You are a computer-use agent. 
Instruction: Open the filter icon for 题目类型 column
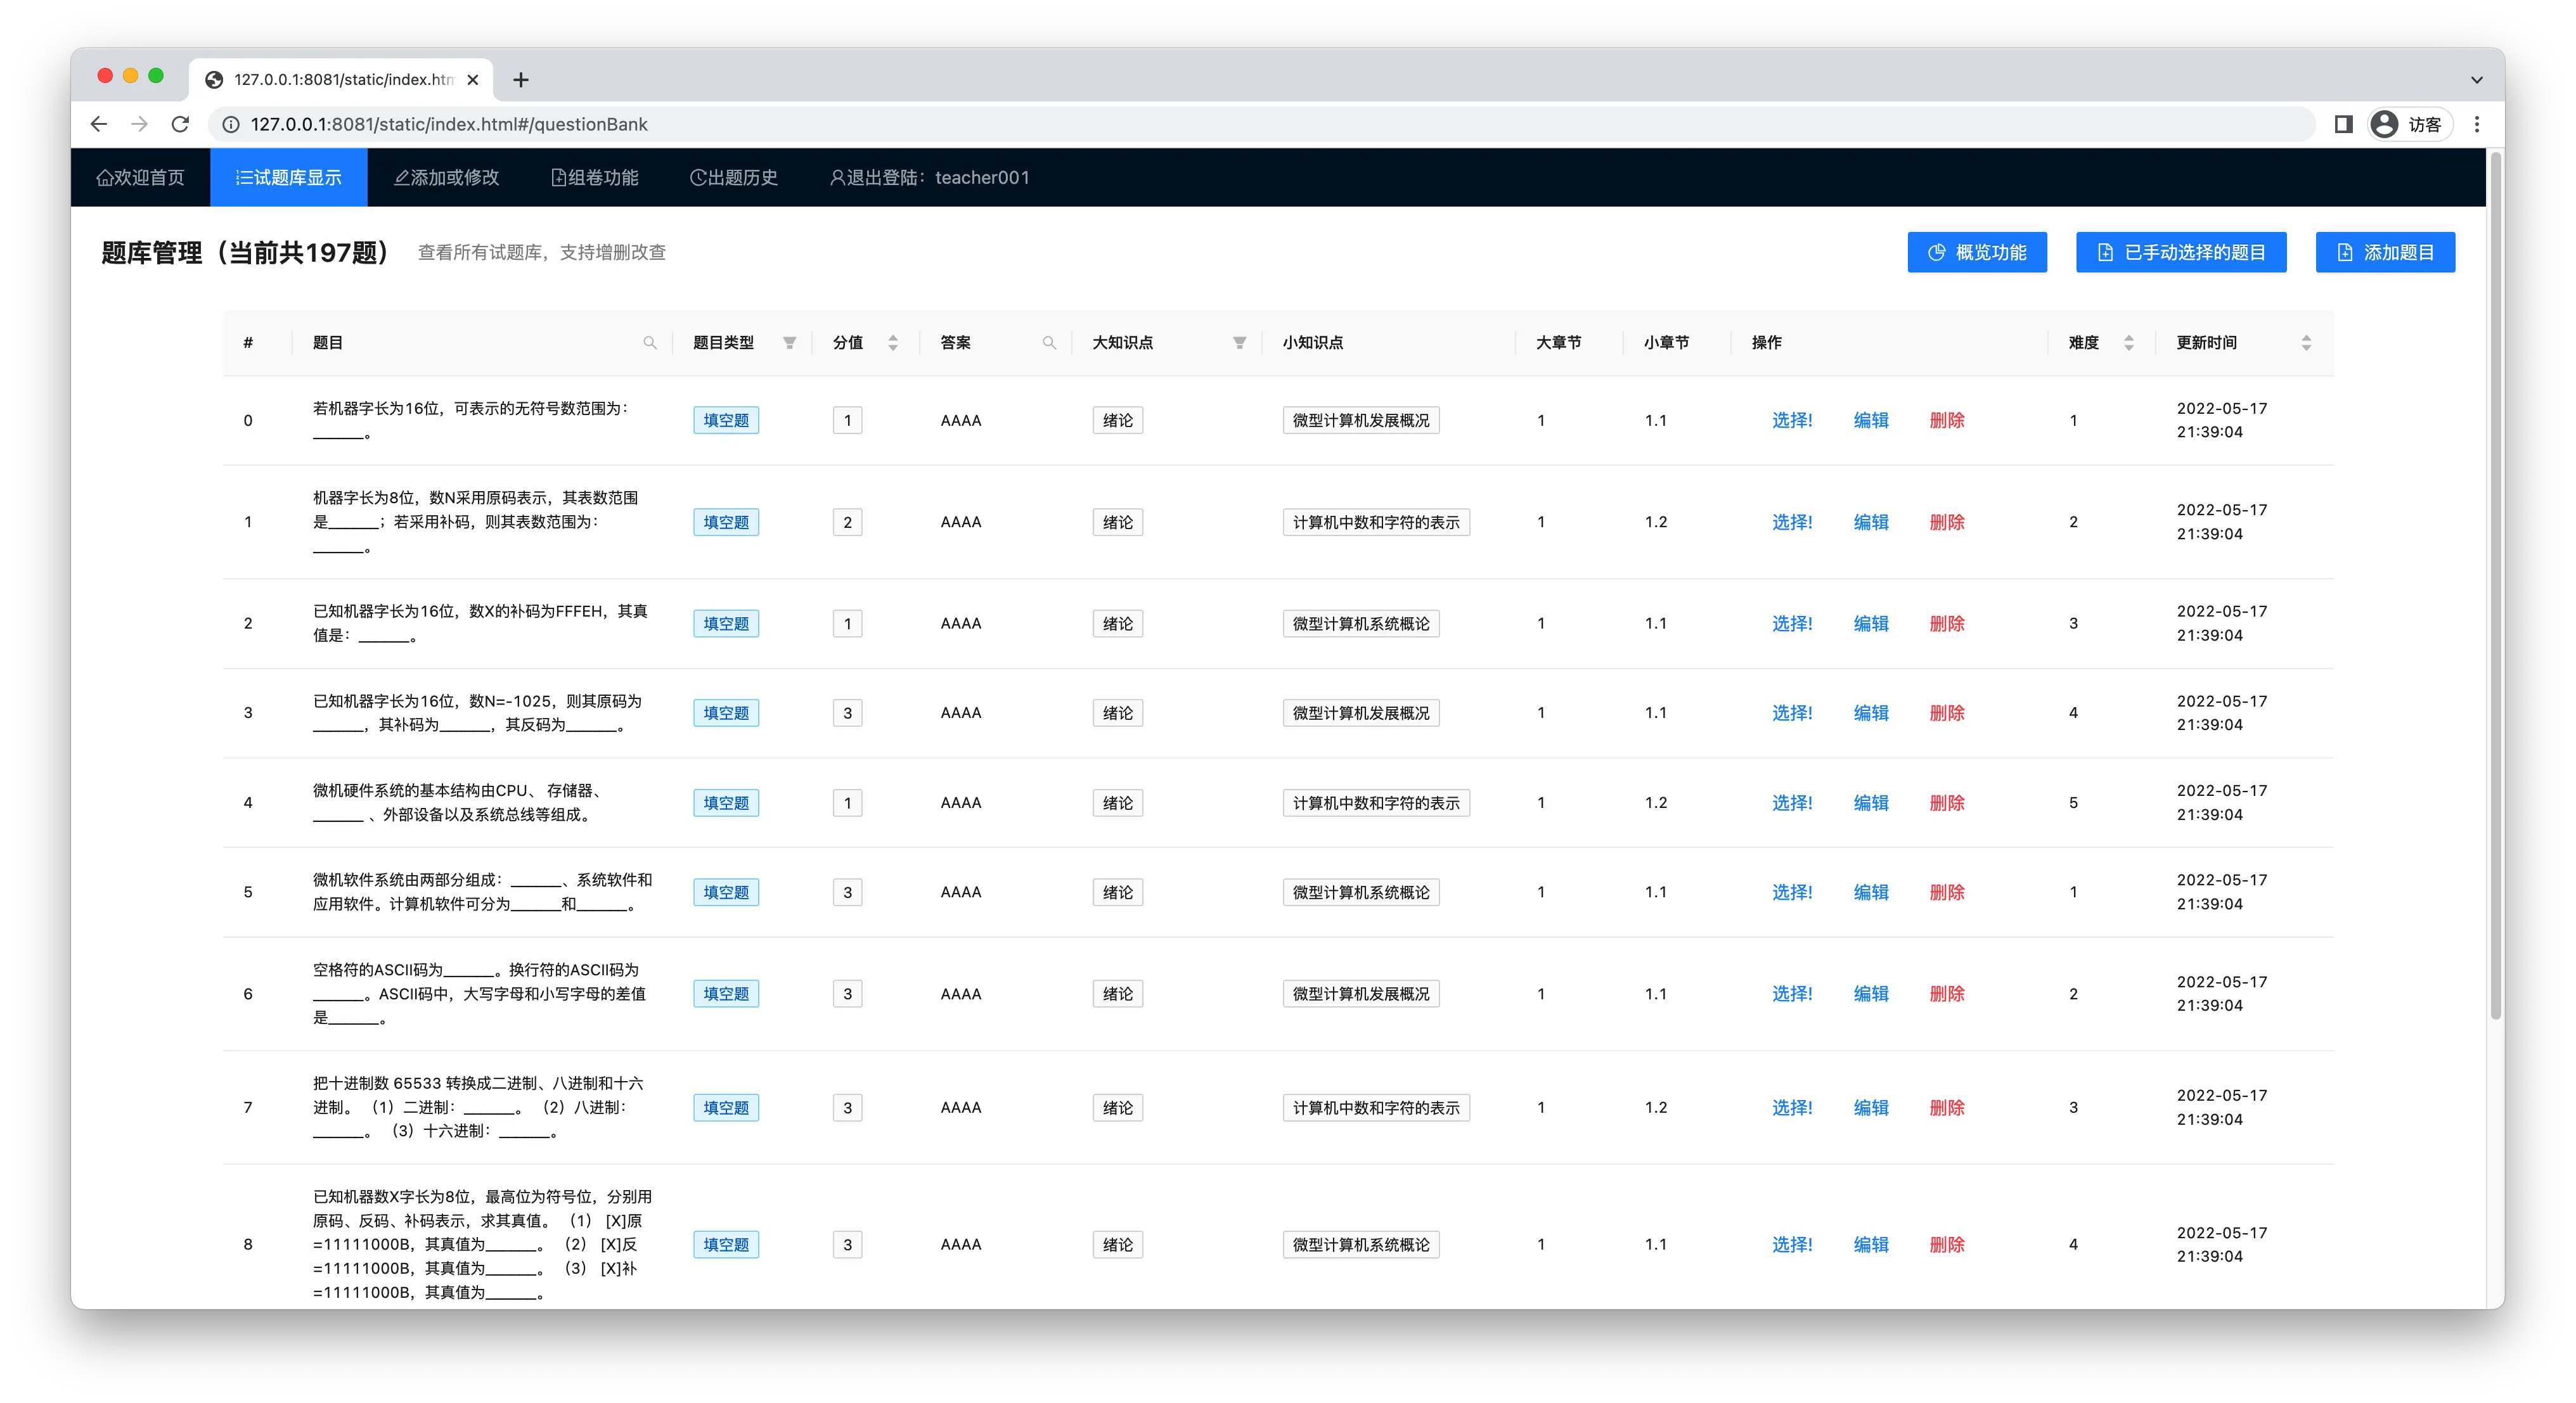[789, 343]
